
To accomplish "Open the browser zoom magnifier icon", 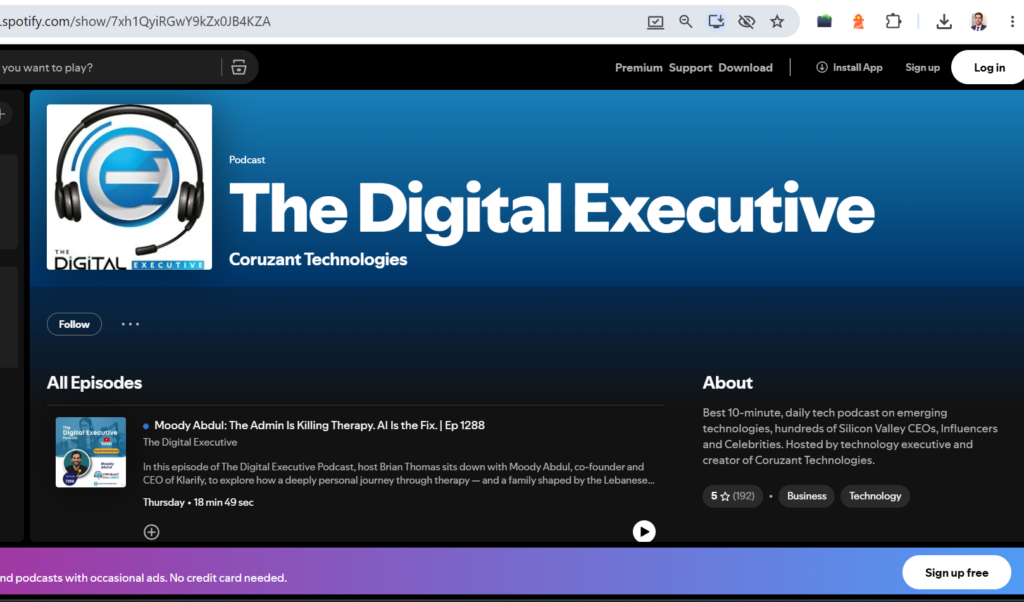I will pos(685,22).
